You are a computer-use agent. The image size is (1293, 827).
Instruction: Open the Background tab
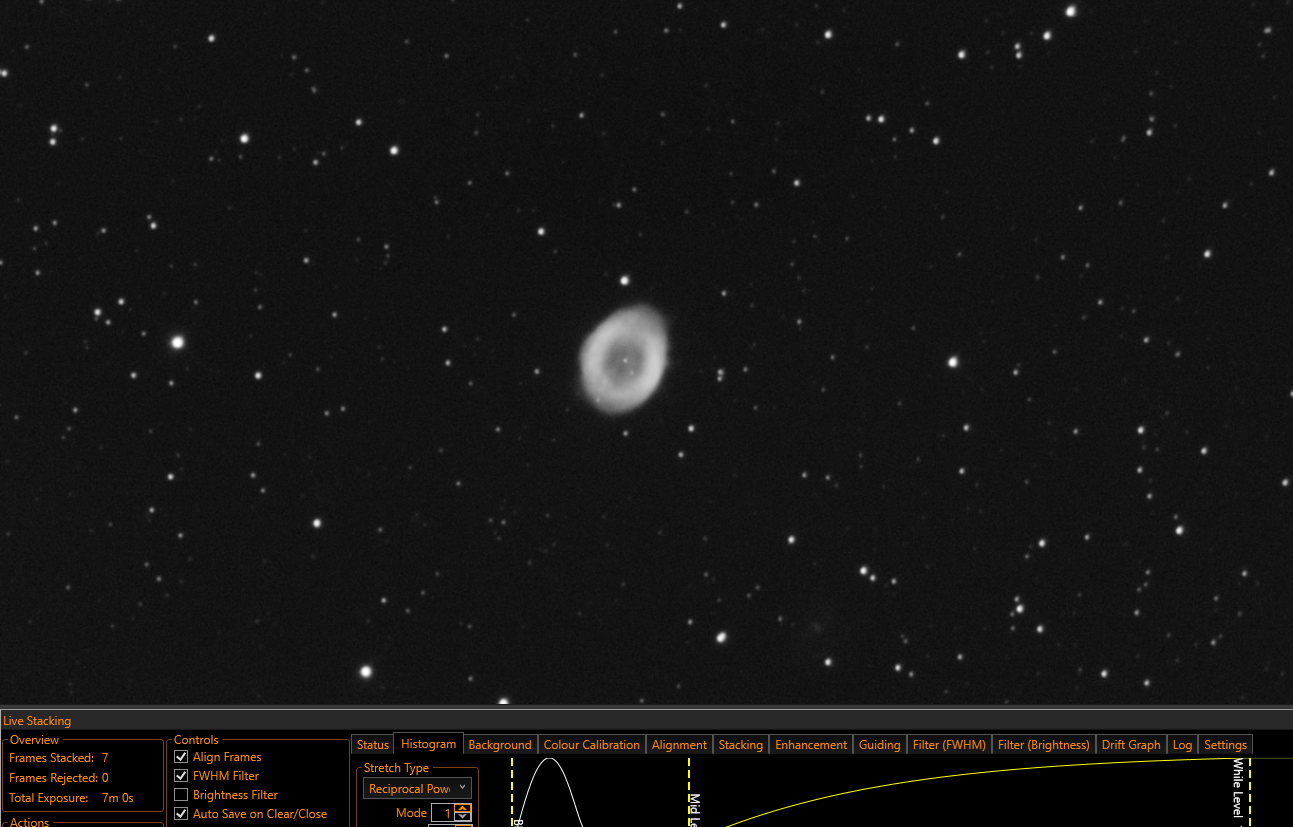click(x=500, y=745)
